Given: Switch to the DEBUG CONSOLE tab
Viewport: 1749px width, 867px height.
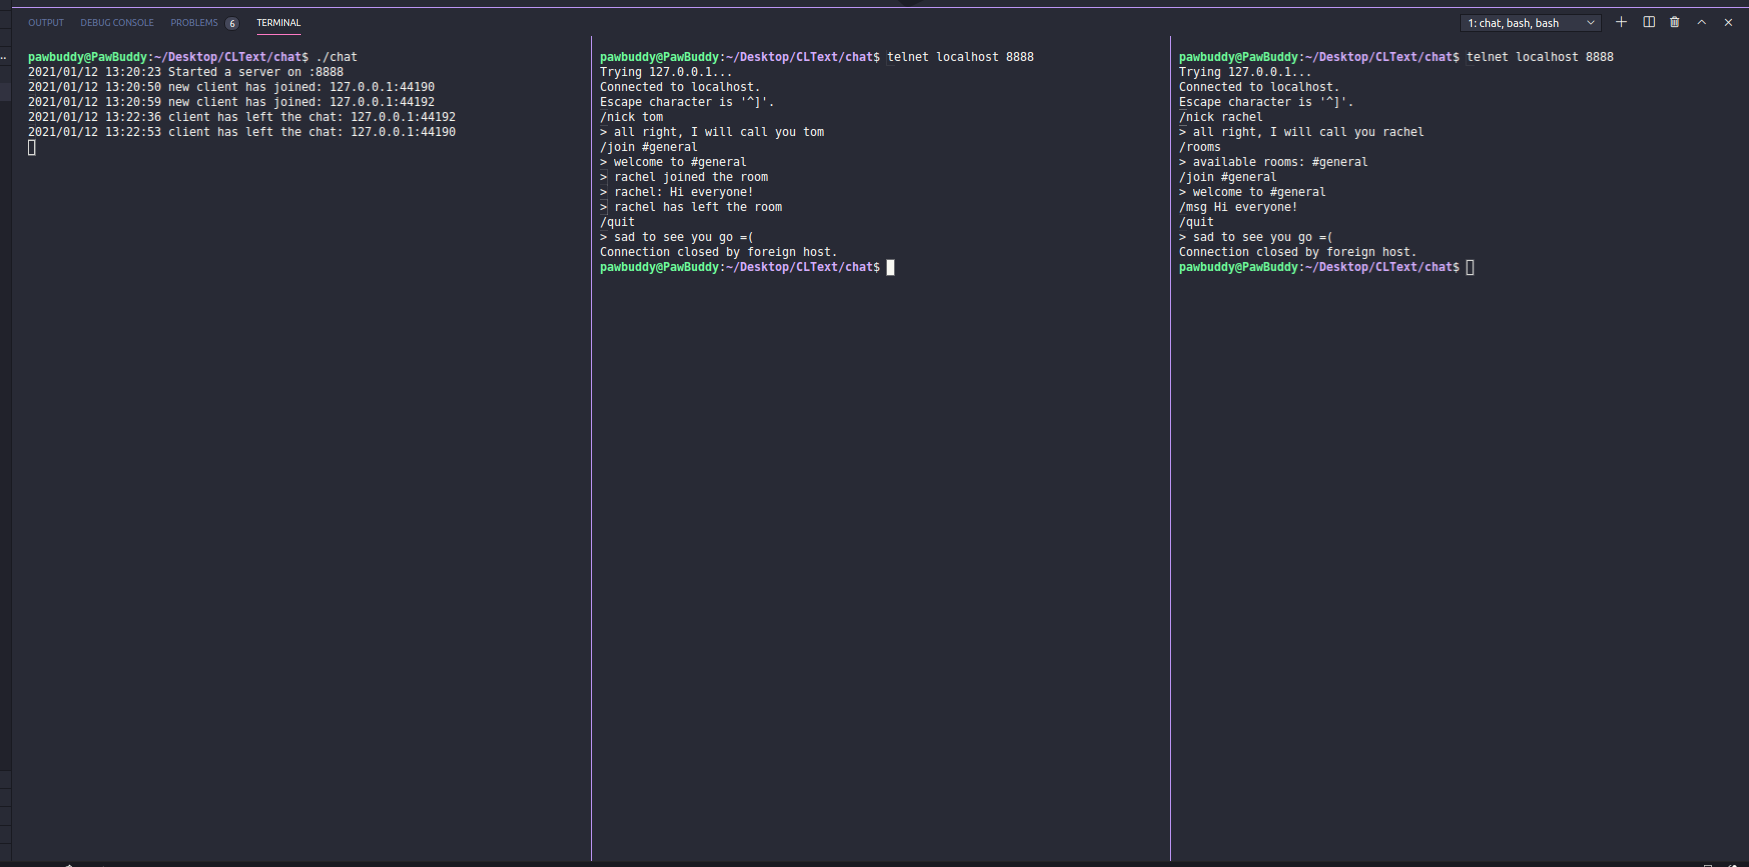Looking at the screenshot, I should click(x=117, y=22).
